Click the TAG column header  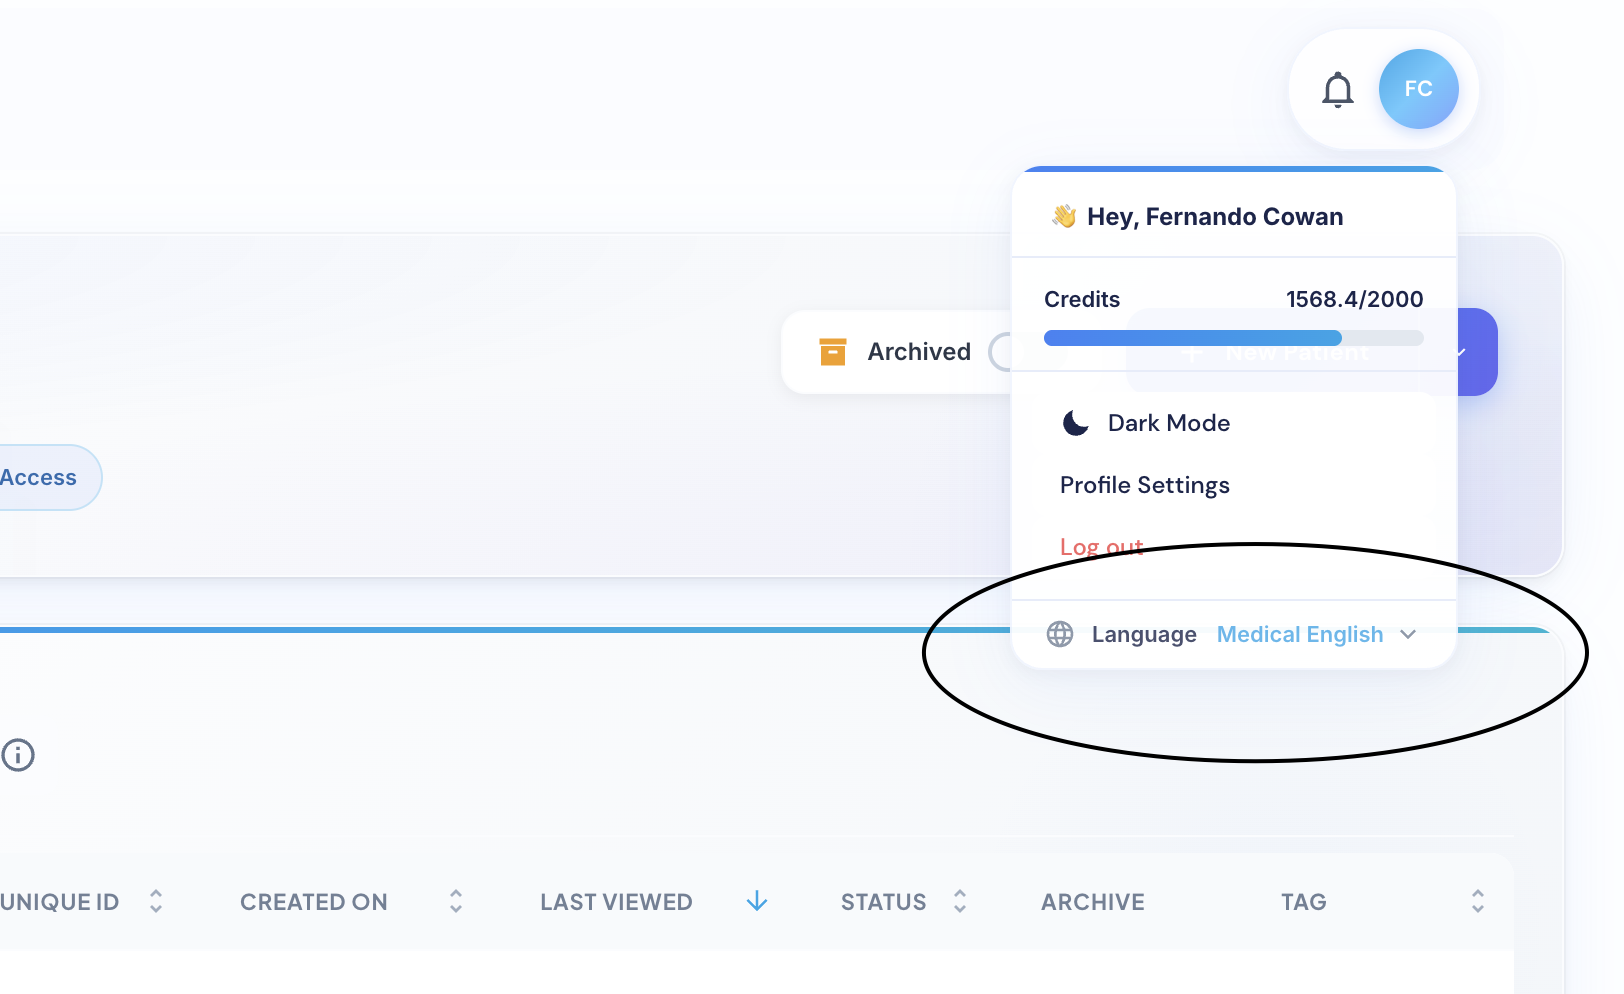pos(1304,902)
